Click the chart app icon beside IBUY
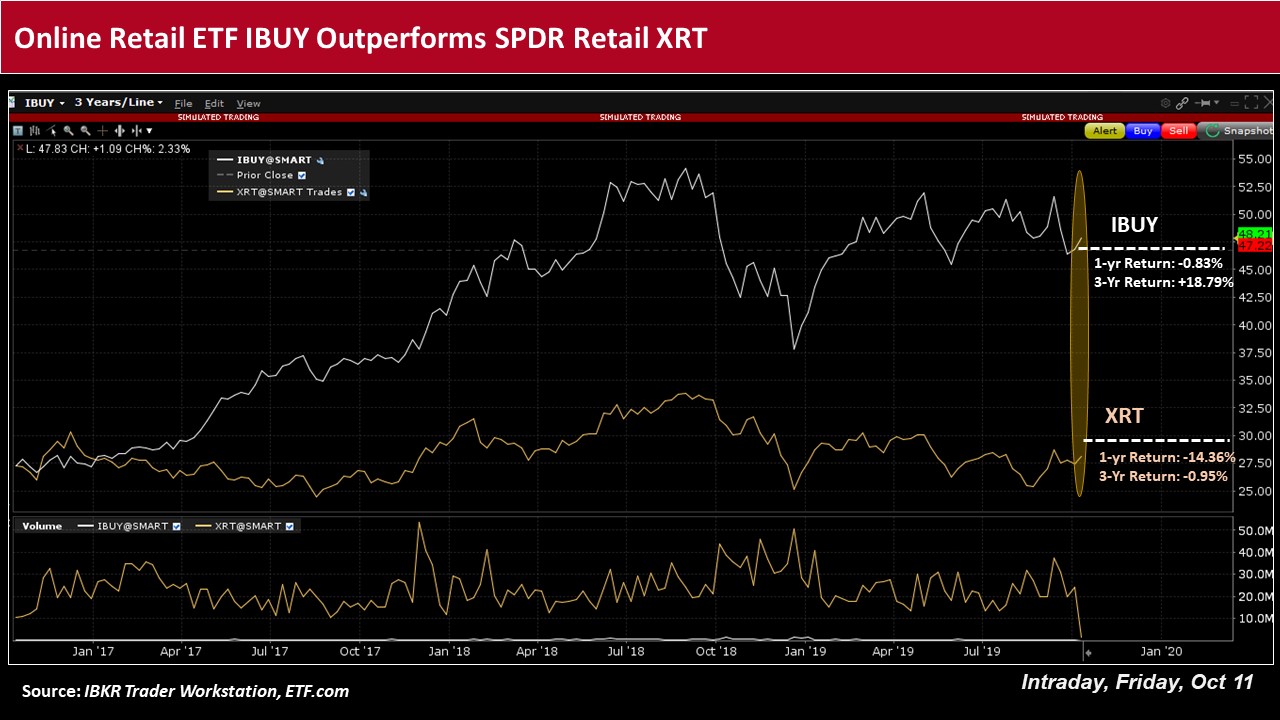 [x=14, y=103]
